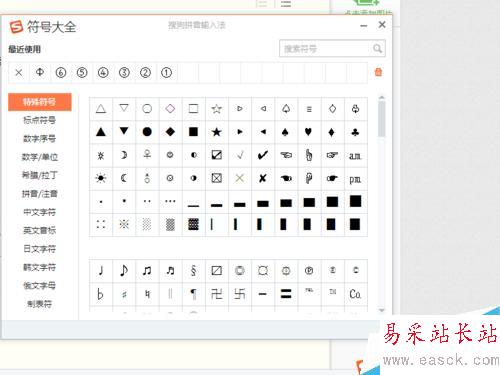Viewport: 500px width, 375px height.
Task: Insert the female ♀ symbol
Action: (x=147, y=155)
